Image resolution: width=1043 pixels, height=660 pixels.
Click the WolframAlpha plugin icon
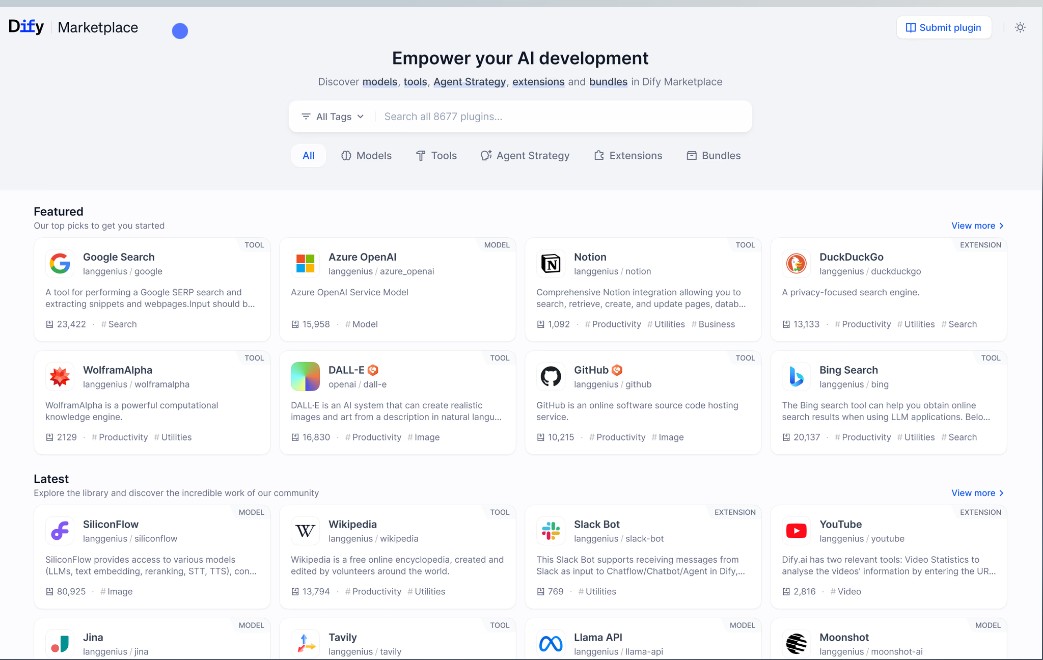[x=60, y=377]
